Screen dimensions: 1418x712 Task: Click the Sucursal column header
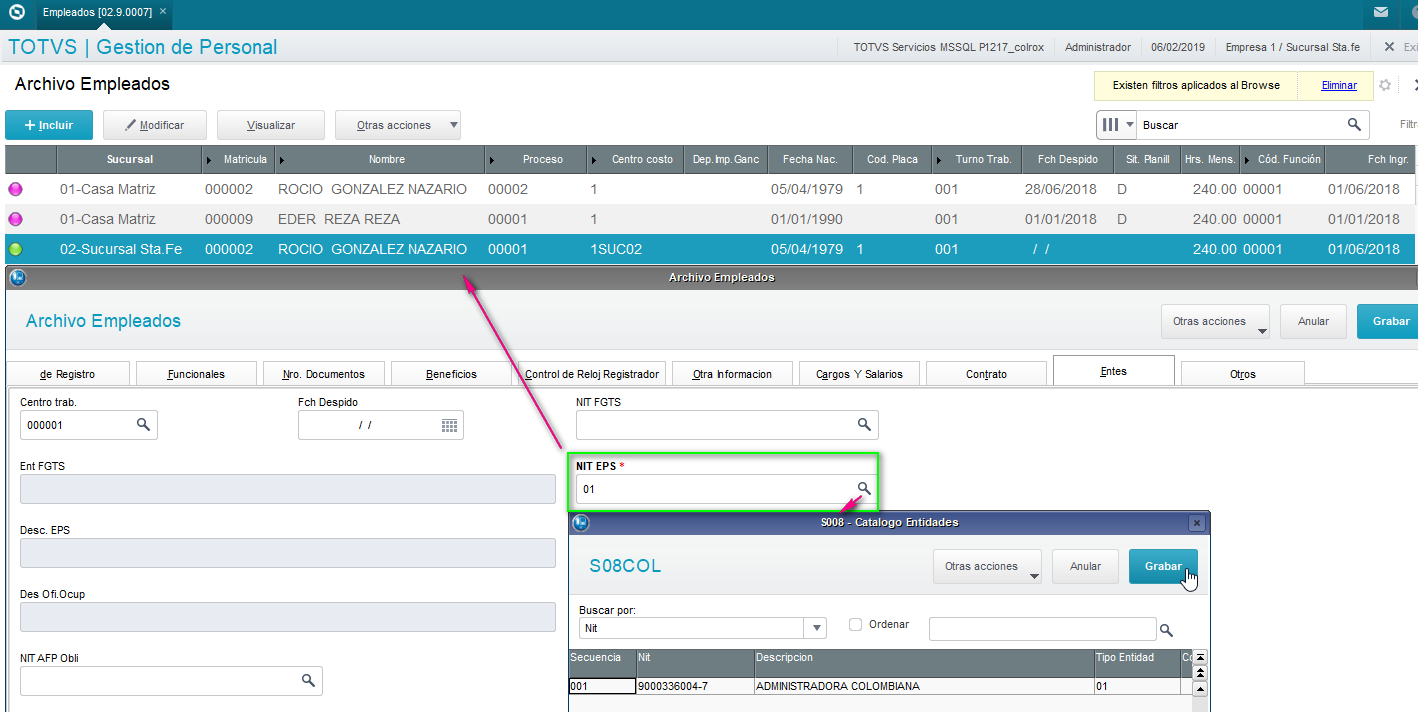(130, 159)
